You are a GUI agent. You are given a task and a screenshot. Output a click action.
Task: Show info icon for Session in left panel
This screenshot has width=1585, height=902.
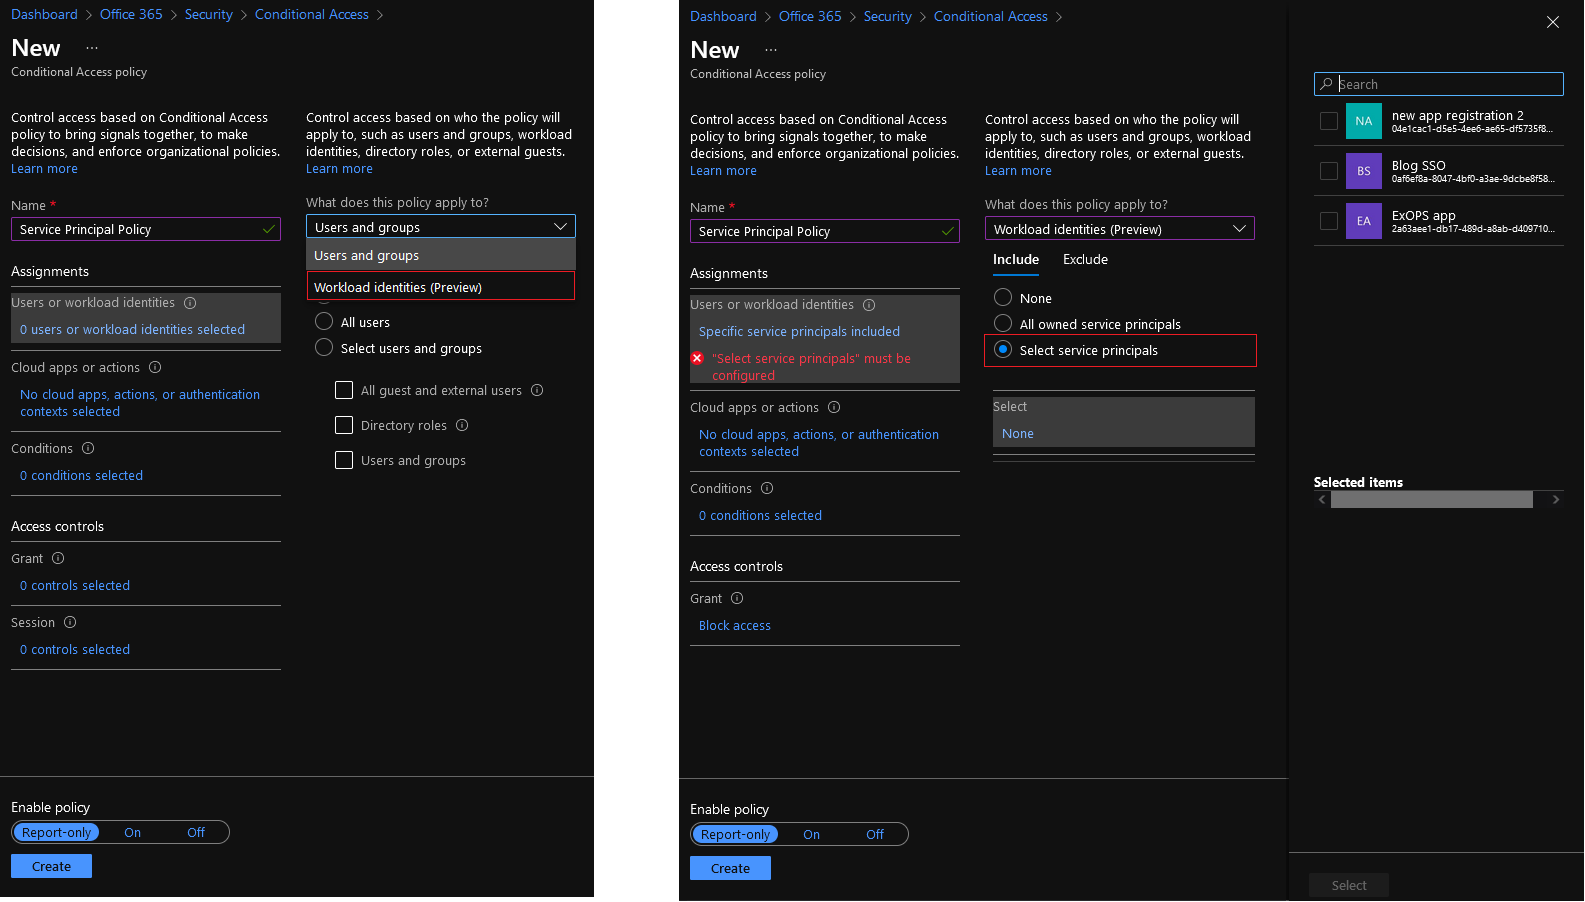pos(70,623)
